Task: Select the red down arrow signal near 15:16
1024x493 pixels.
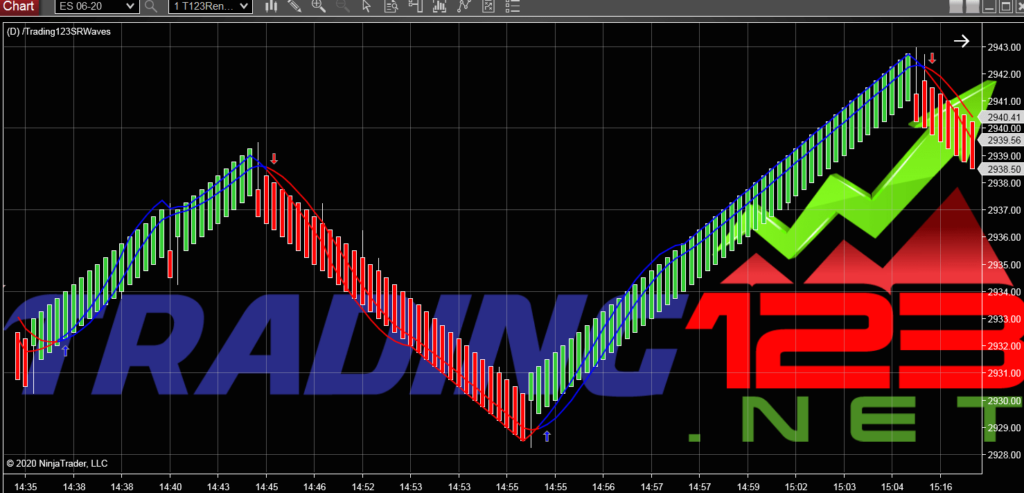Action: pyautogui.click(x=933, y=58)
